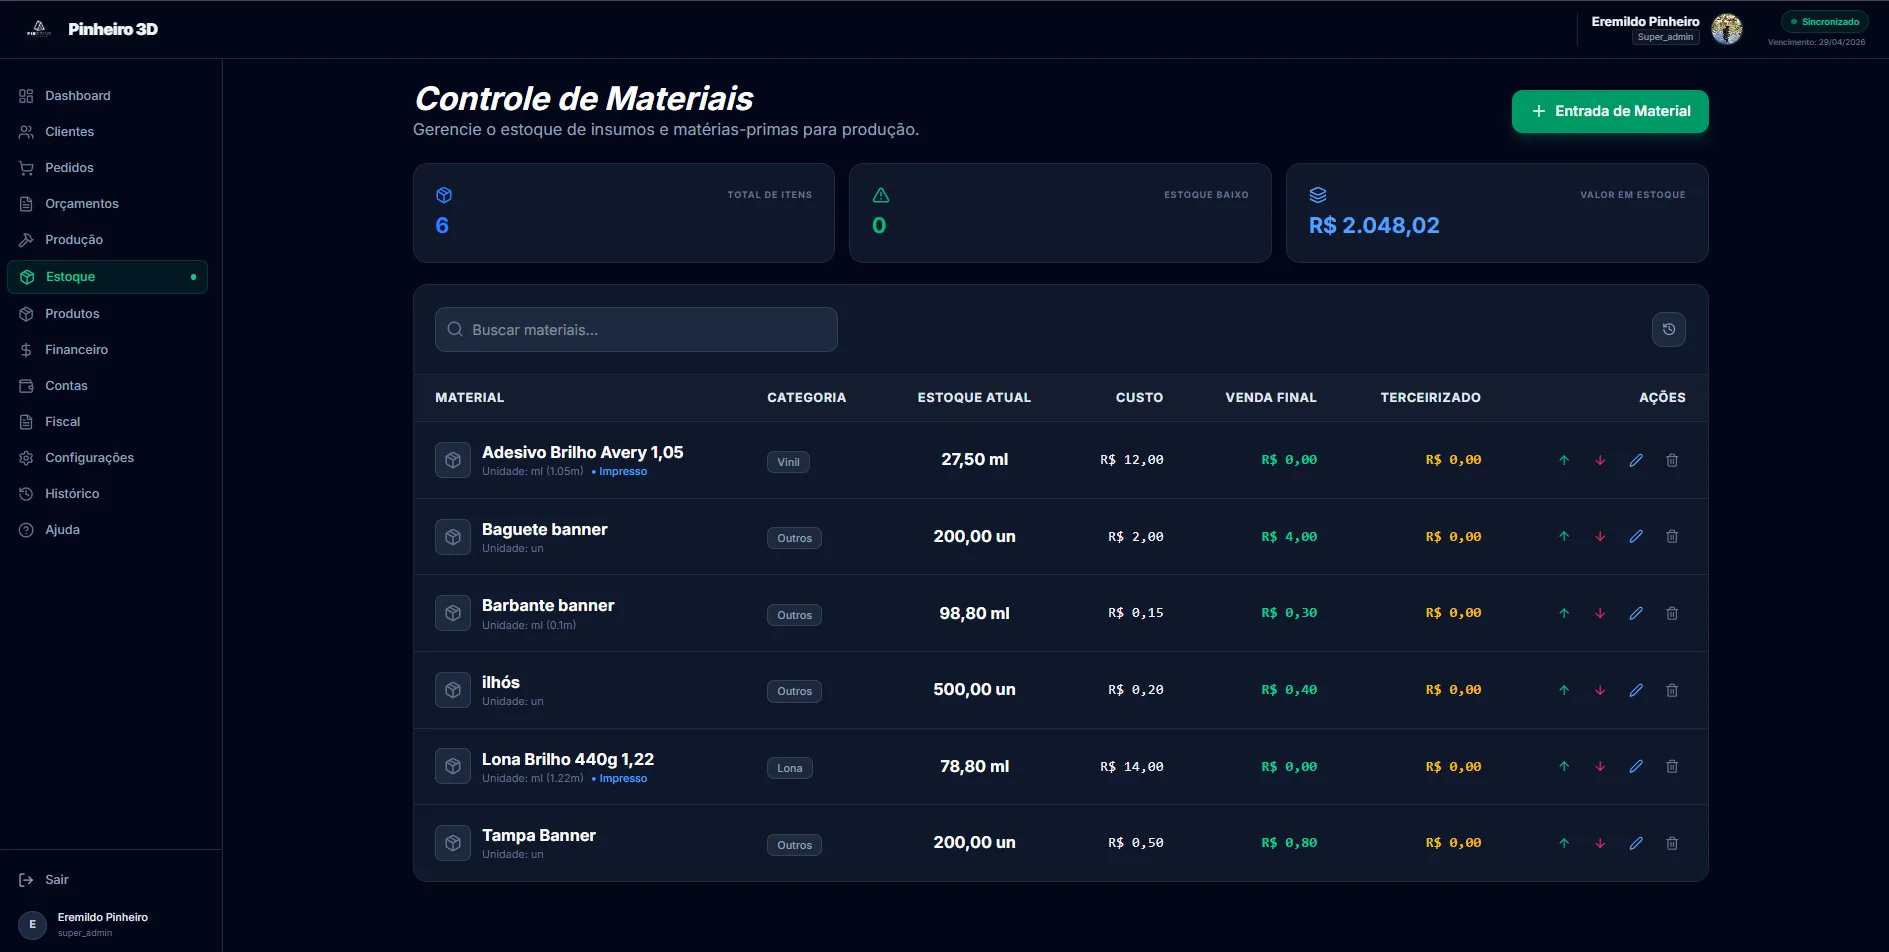Click red down arrow for Baguete banner
This screenshot has height=952, width=1889.
click(1600, 537)
